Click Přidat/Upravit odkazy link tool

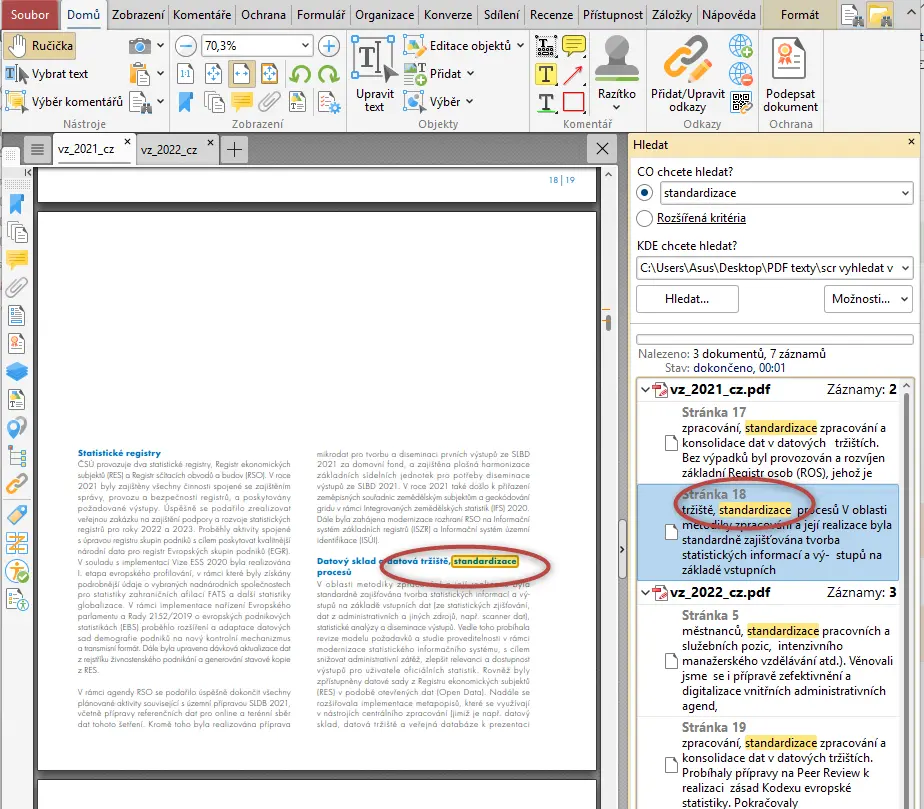click(688, 74)
